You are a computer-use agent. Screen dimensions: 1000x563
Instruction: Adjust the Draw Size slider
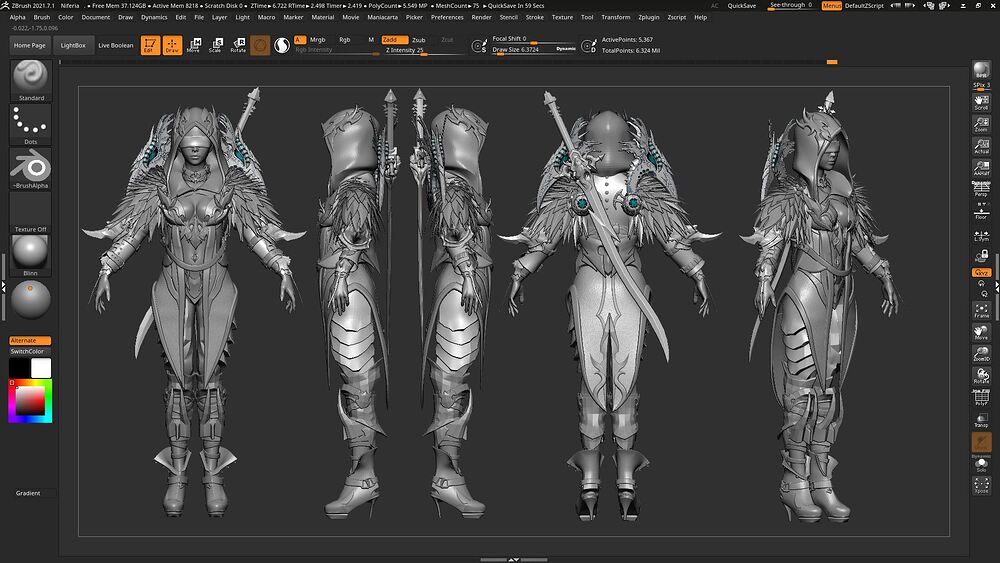pos(533,50)
